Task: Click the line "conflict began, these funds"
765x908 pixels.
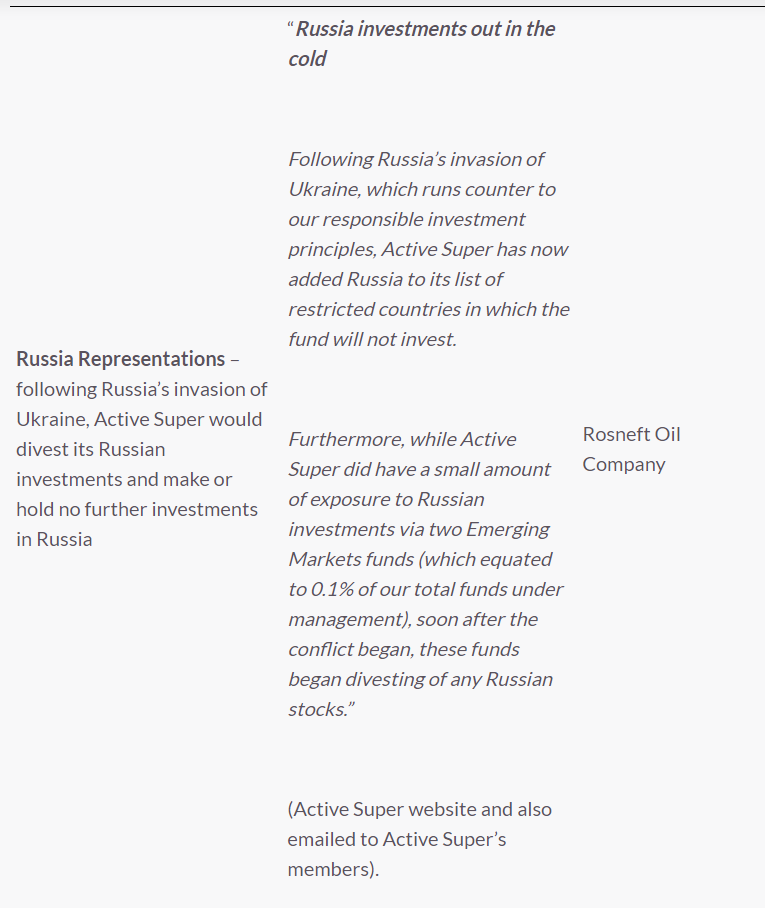Action: pyautogui.click(x=404, y=649)
